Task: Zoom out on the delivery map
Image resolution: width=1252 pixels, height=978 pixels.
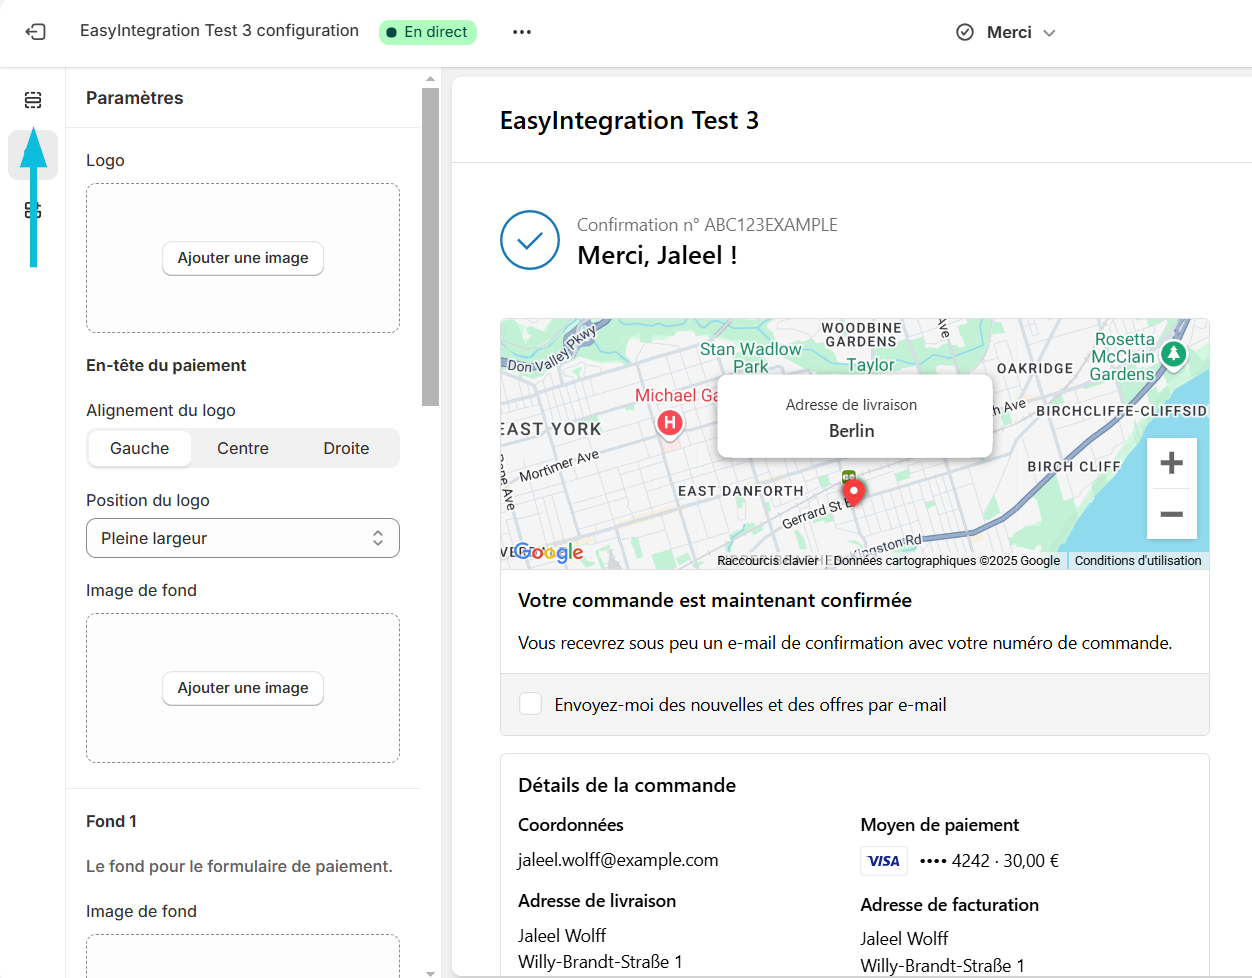Action: tap(1171, 514)
